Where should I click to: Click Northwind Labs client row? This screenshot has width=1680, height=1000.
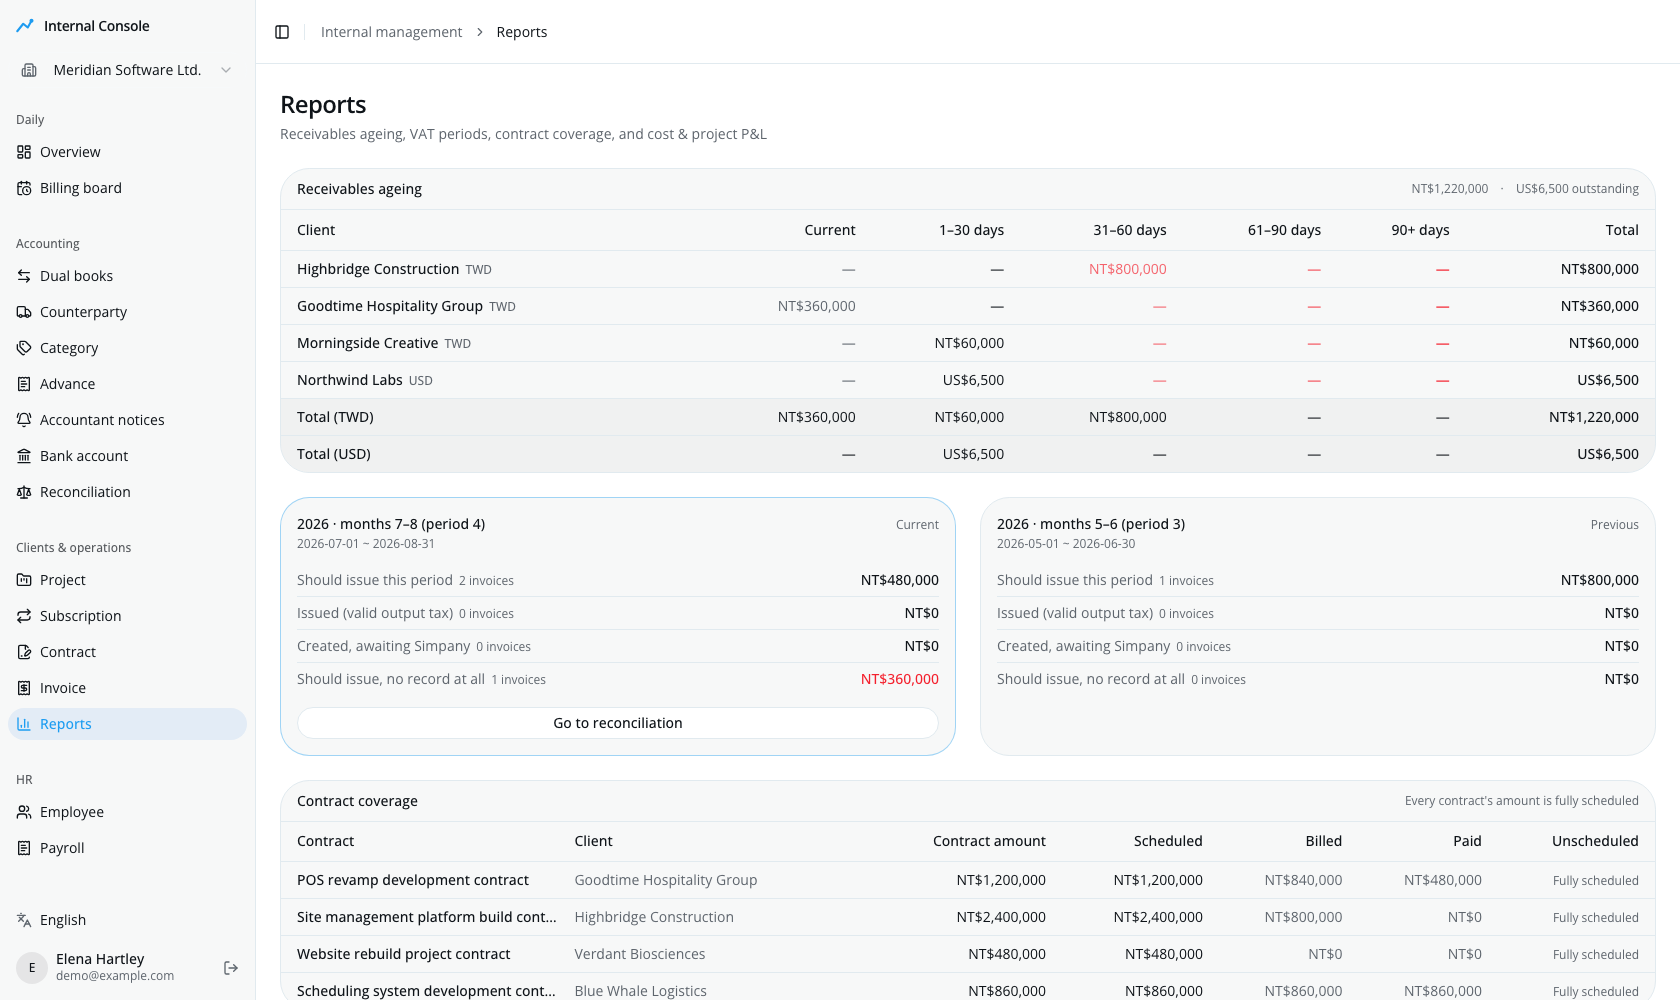pyautogui.click(x=968, y=380)
